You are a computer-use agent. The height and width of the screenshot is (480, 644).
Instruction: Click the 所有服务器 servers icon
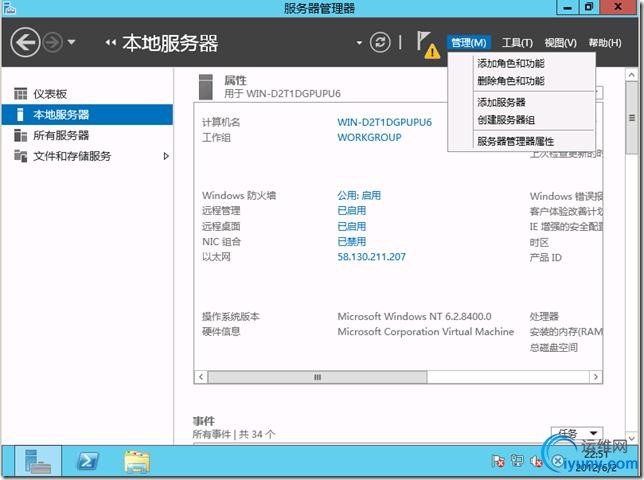[x=21, y=135]
